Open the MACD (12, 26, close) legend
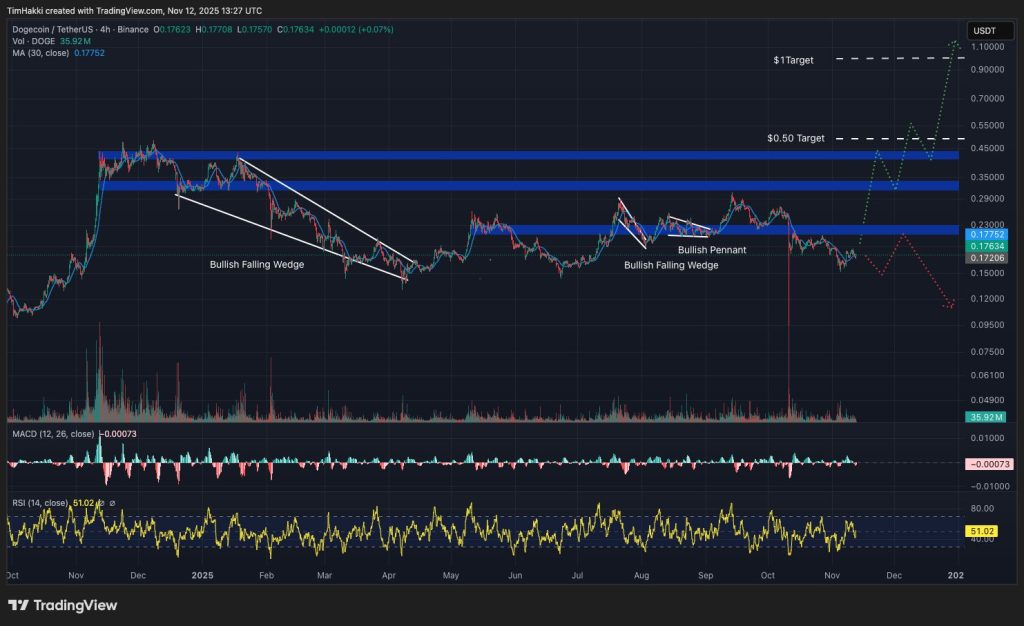The width and height of the screenshot is (1024, 626). click(52, 434)
